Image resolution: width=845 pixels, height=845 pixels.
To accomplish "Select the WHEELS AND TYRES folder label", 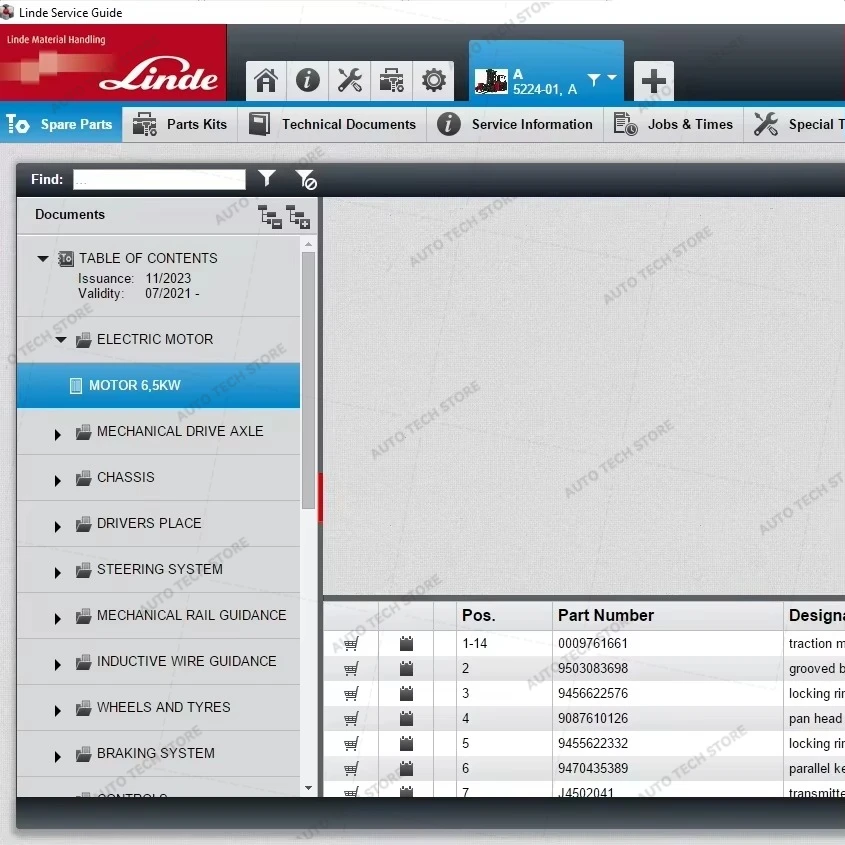I will click(163, 707).
